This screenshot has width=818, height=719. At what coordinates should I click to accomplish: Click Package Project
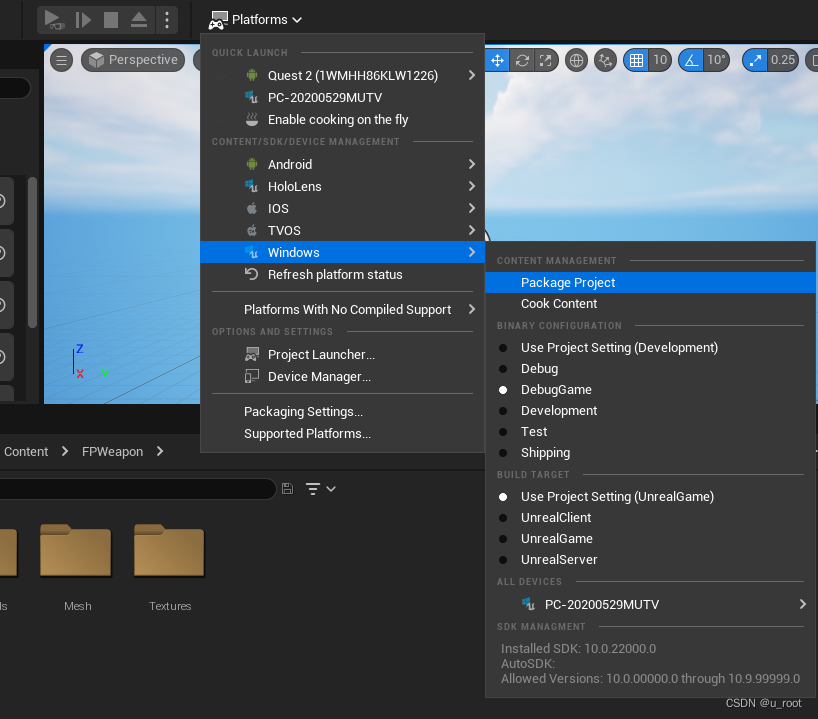(650, 283)
